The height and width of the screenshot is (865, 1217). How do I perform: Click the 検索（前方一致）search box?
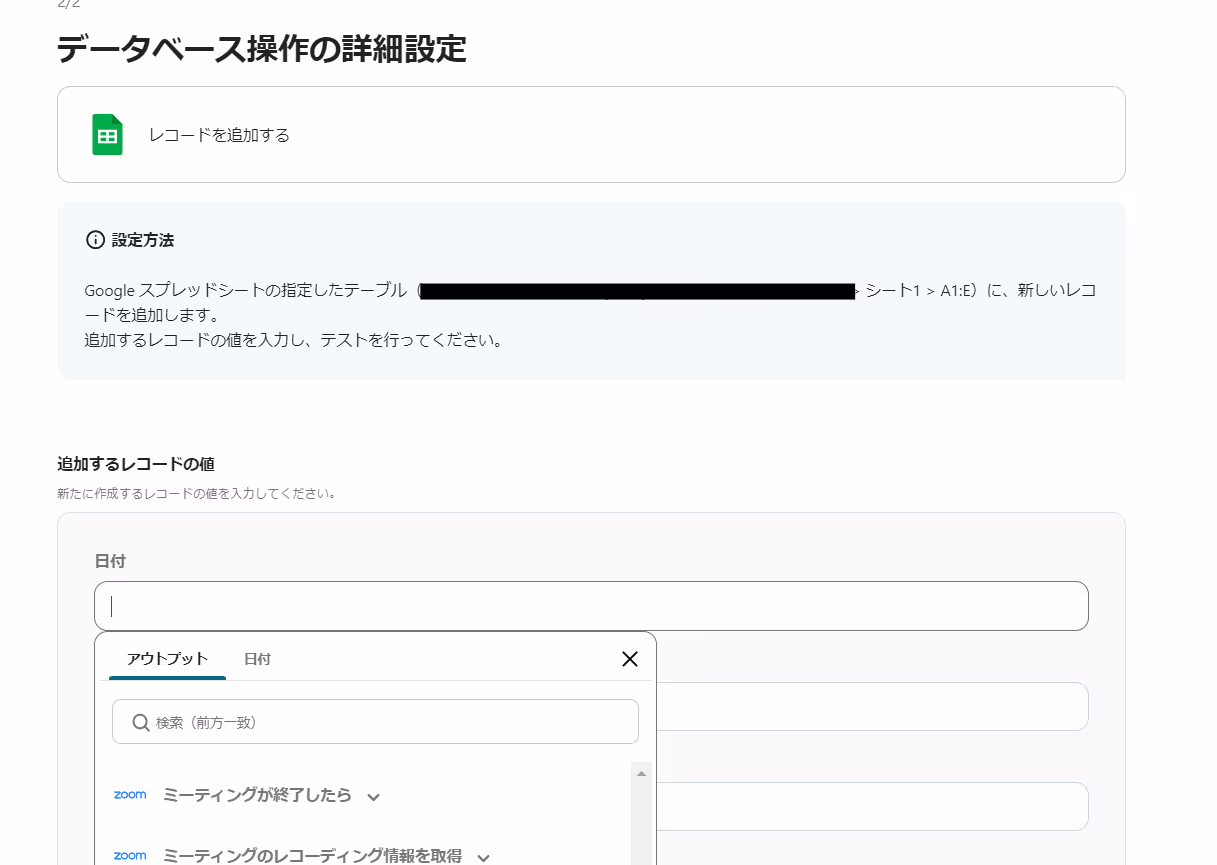pyautogui.click(x=375, y=722)
